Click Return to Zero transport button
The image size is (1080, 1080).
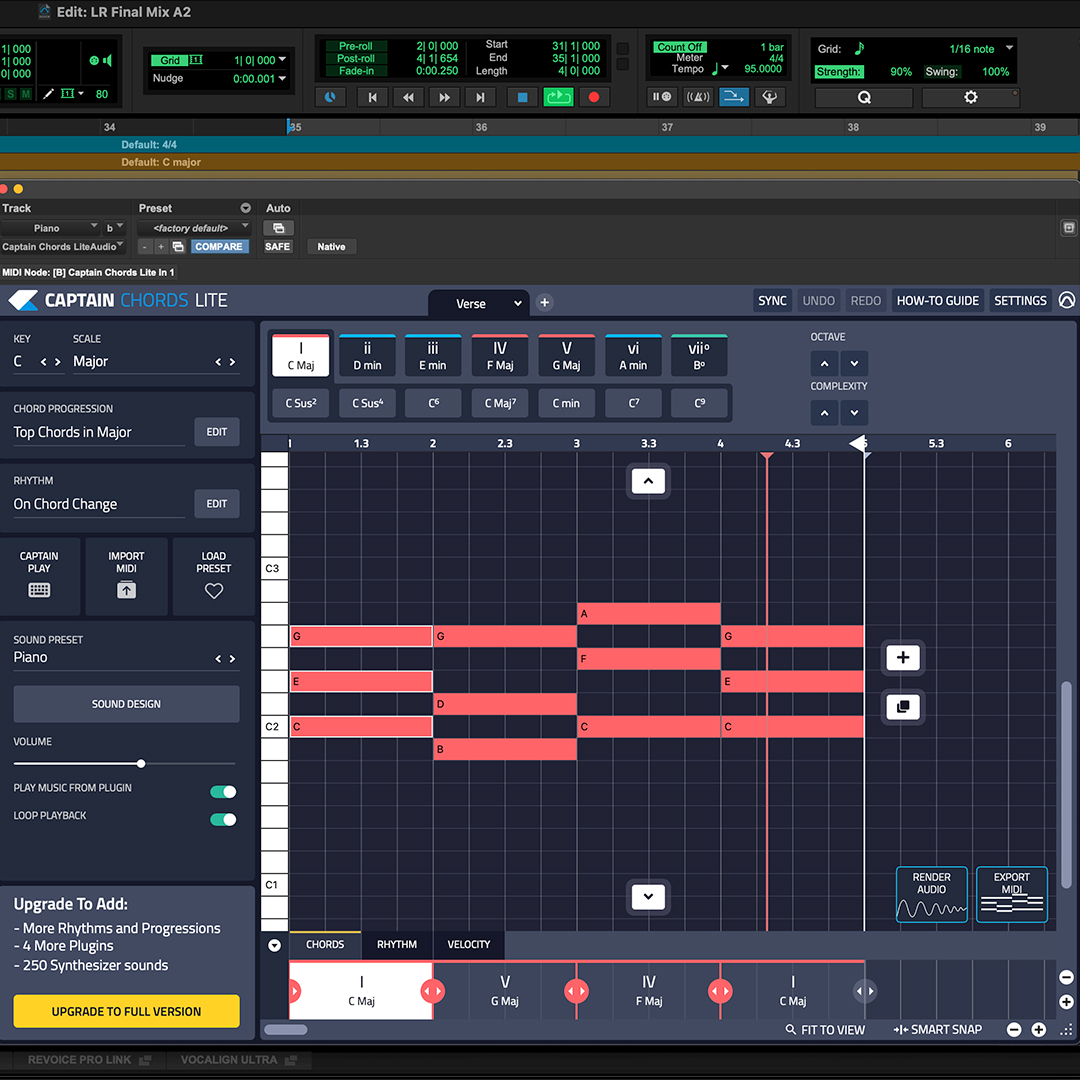[373, 97]
